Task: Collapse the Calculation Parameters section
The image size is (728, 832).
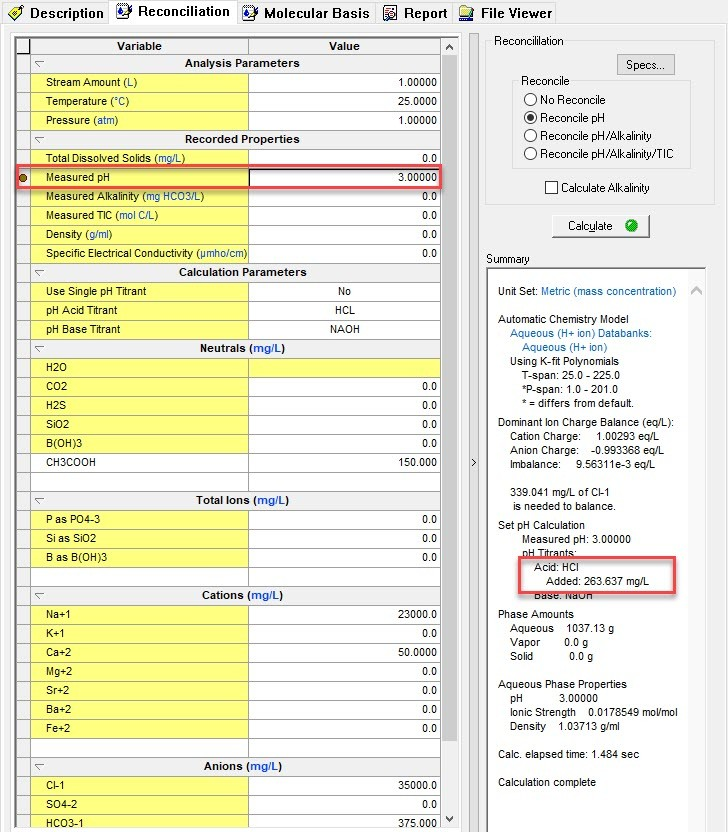Action: [x=39, y=273]
